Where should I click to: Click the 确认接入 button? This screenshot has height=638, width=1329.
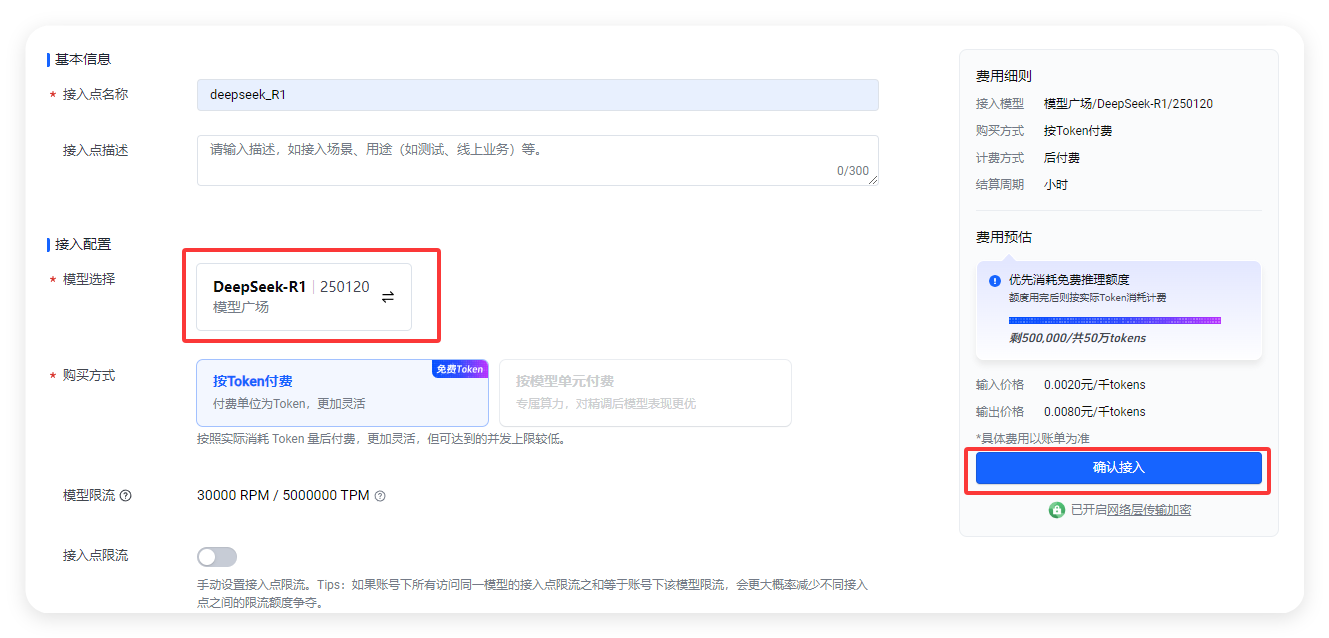1118,468
